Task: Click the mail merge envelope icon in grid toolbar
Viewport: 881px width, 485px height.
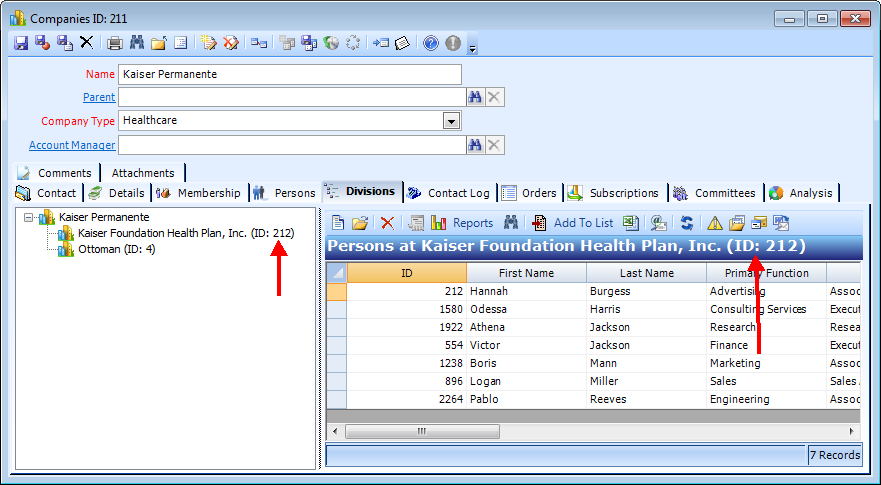Action: pos(781,223)
